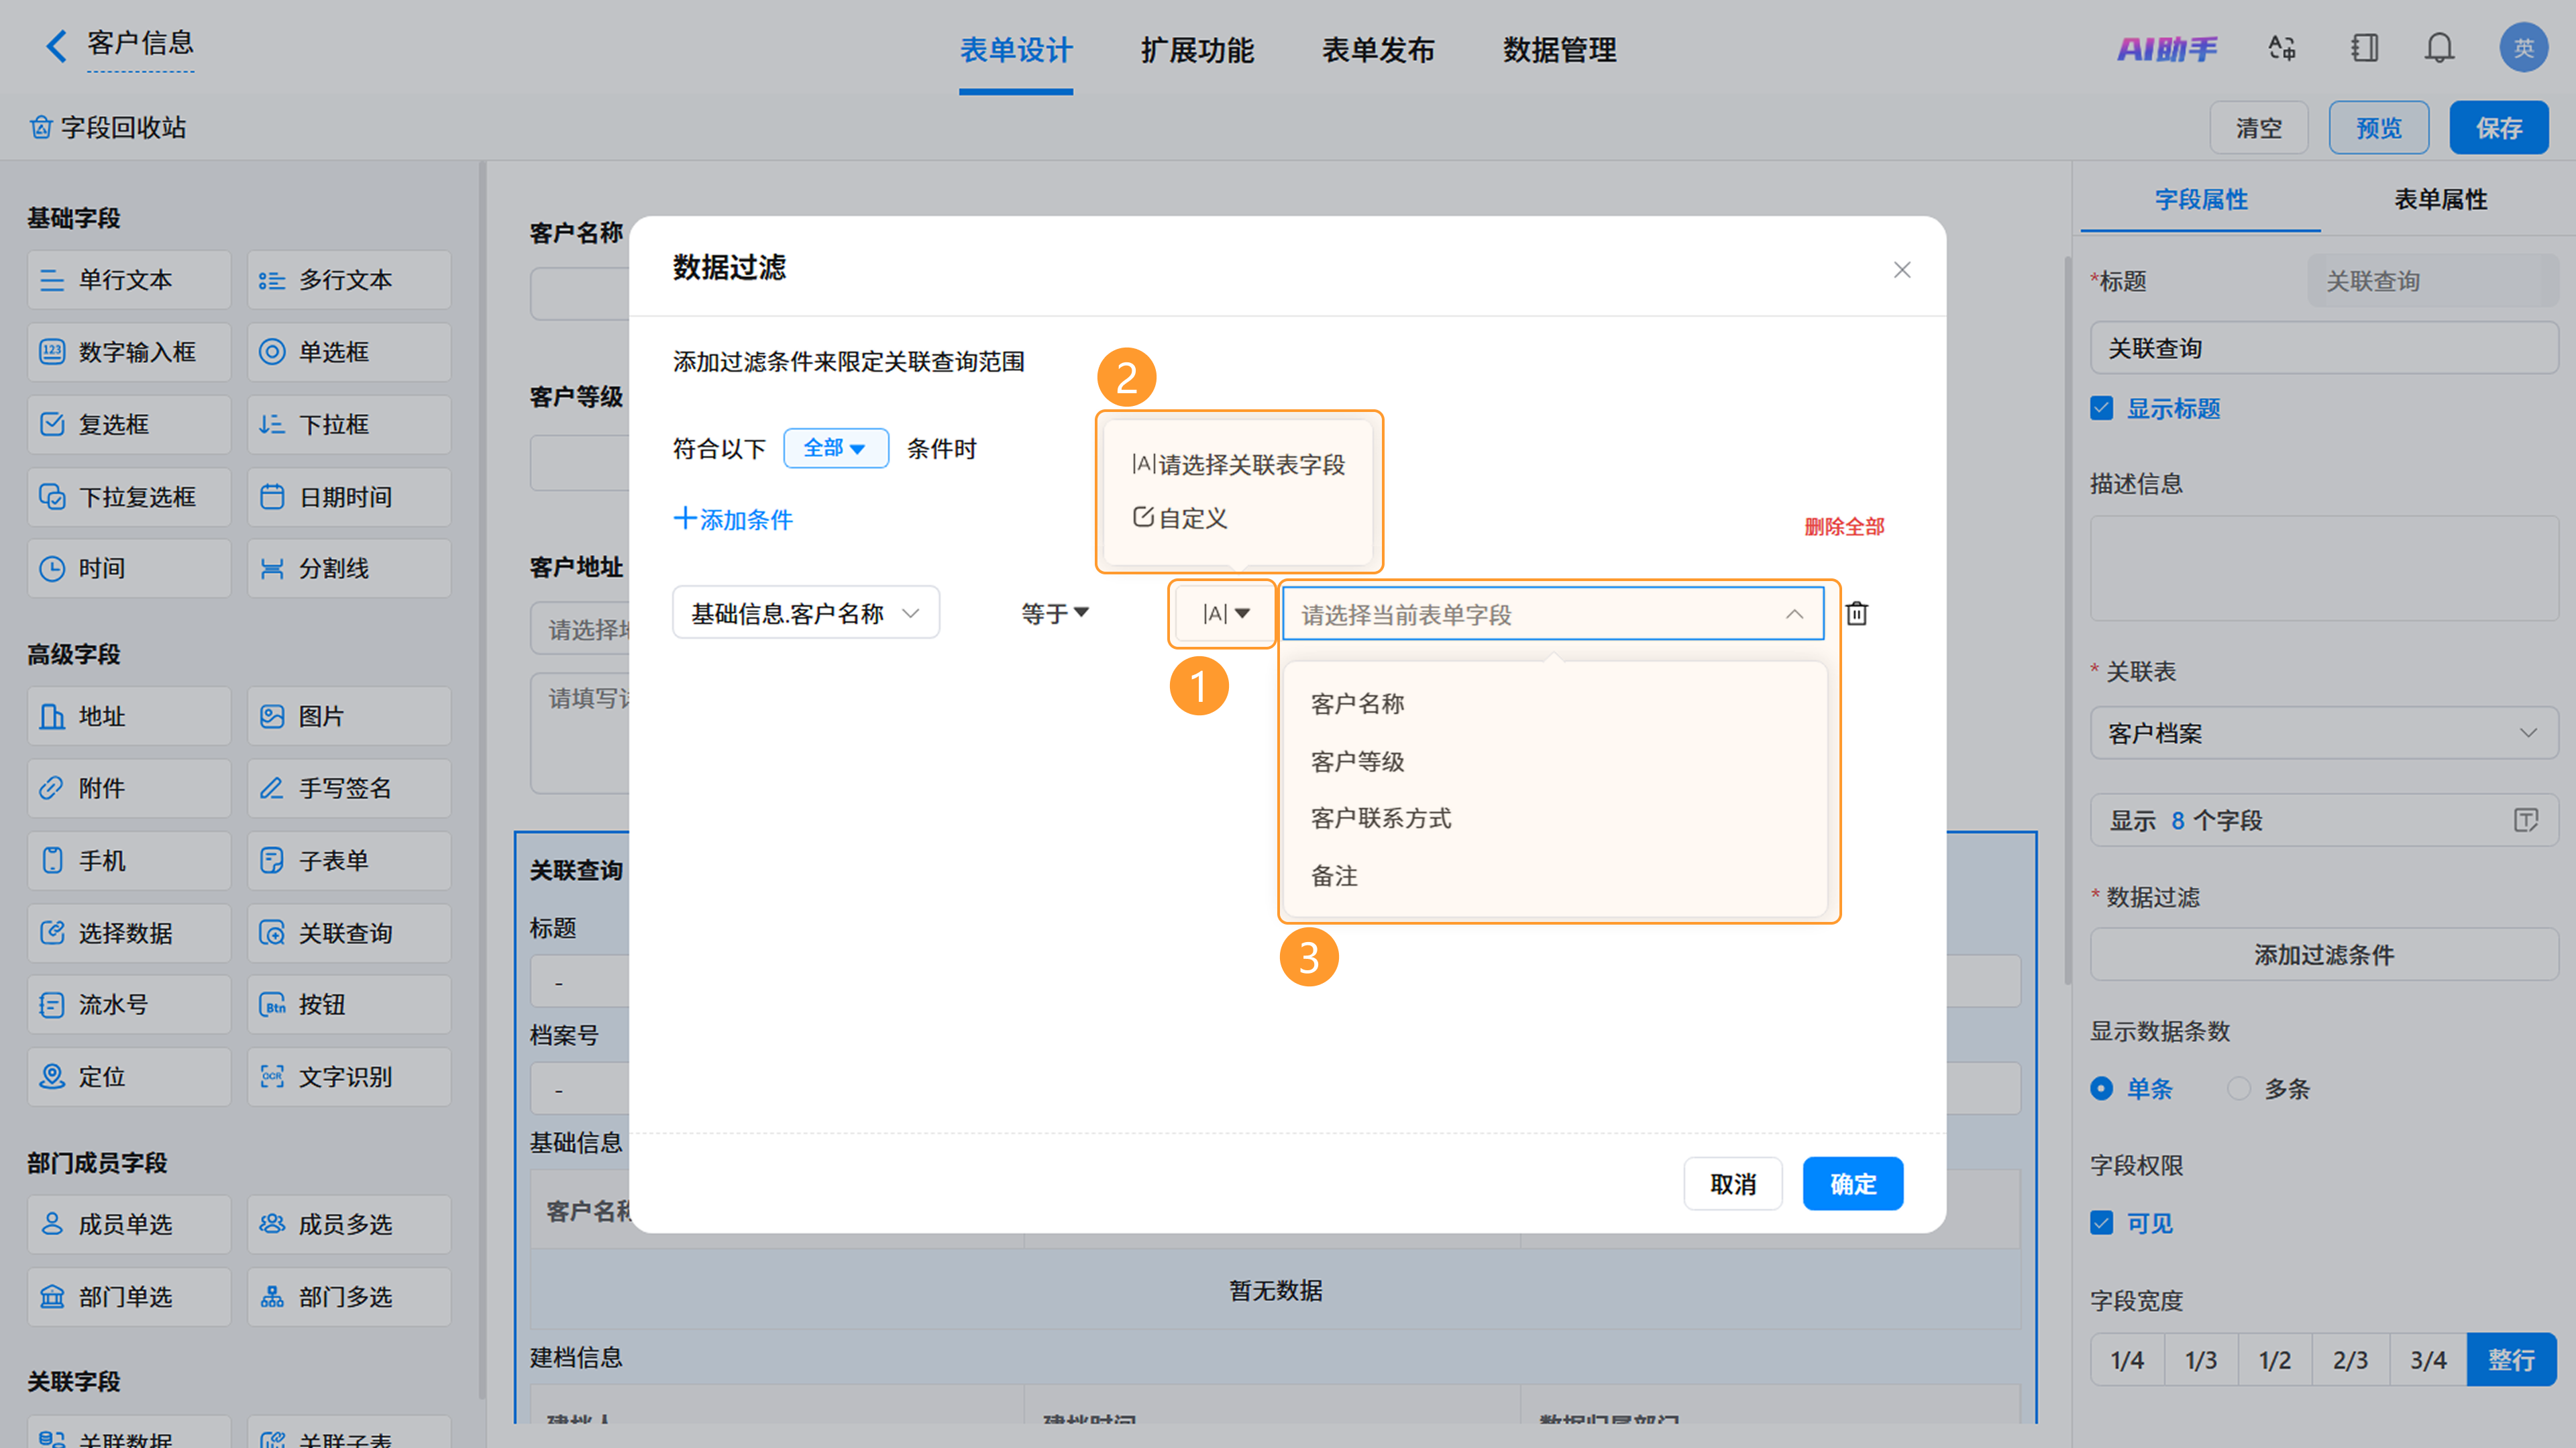Delete the filter condition row

[x=1856, y=613]
